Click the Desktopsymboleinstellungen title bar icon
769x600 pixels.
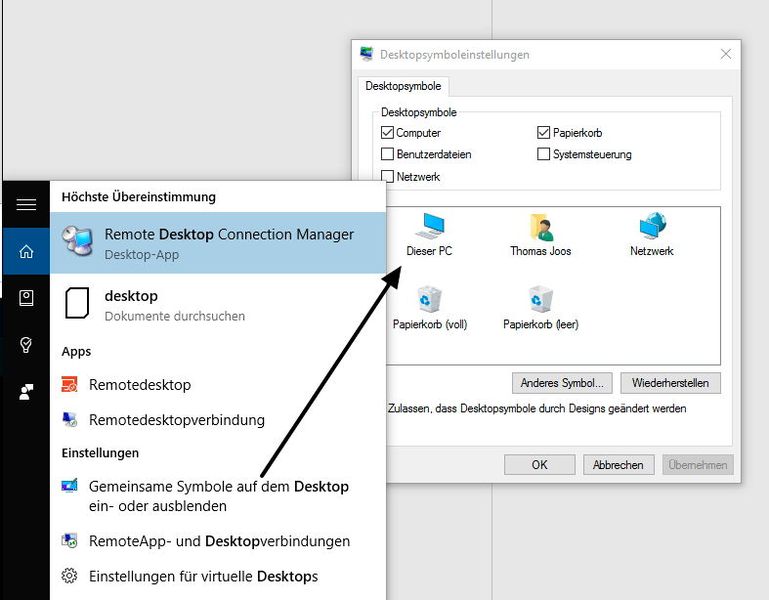366,54
